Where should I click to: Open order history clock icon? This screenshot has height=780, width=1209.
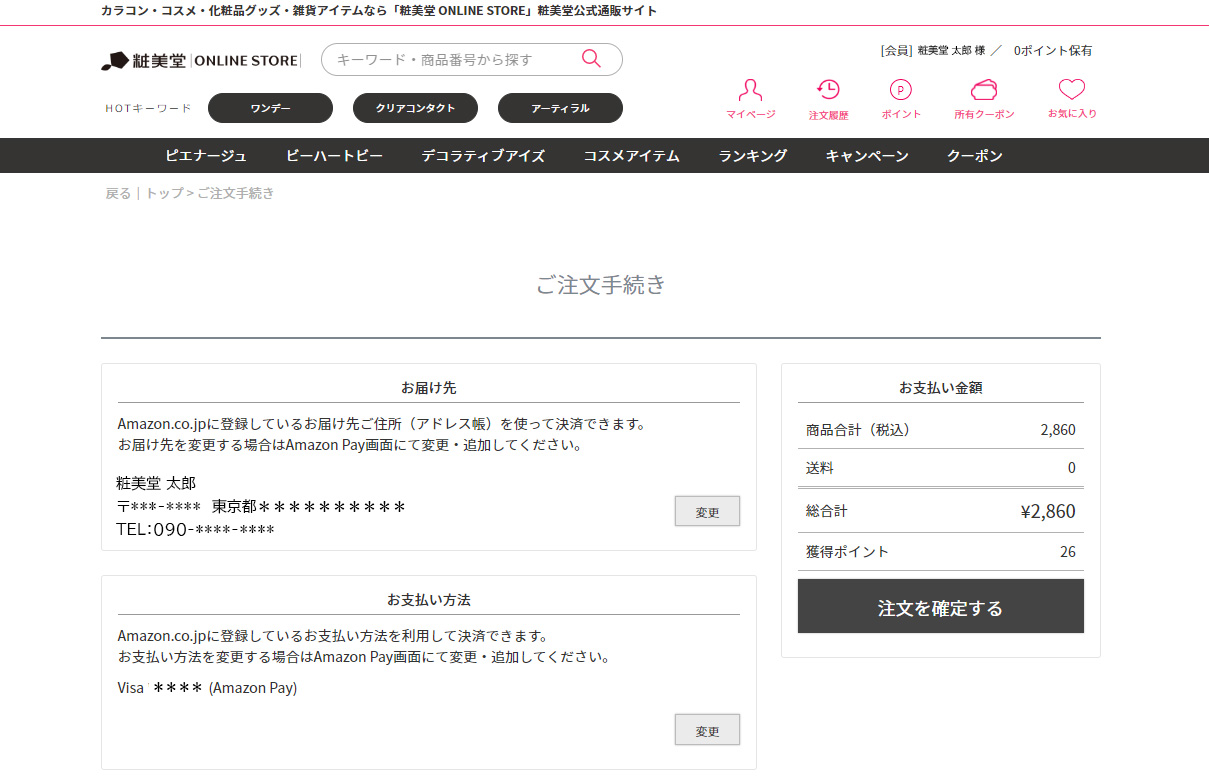click(x=828, y=91)
